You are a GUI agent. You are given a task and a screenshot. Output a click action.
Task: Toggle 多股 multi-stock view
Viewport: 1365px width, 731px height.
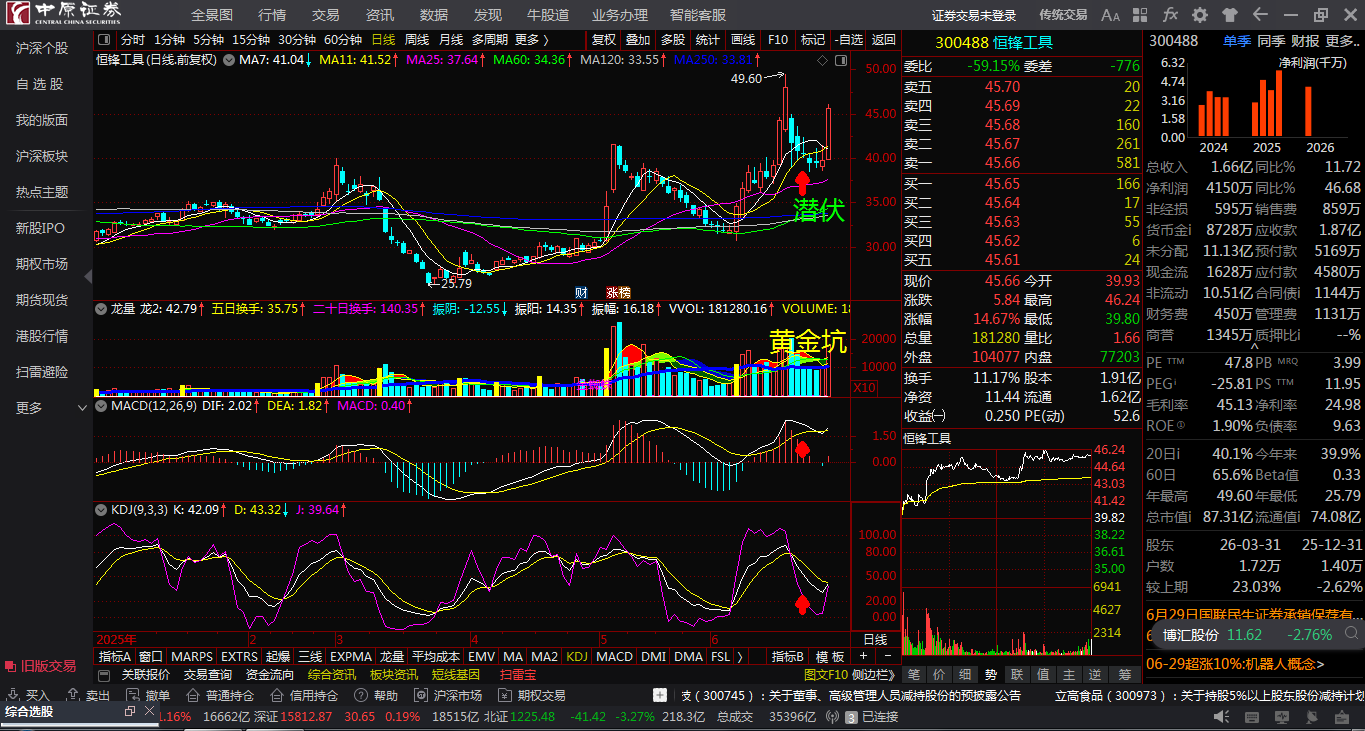[x=673, y=40]
